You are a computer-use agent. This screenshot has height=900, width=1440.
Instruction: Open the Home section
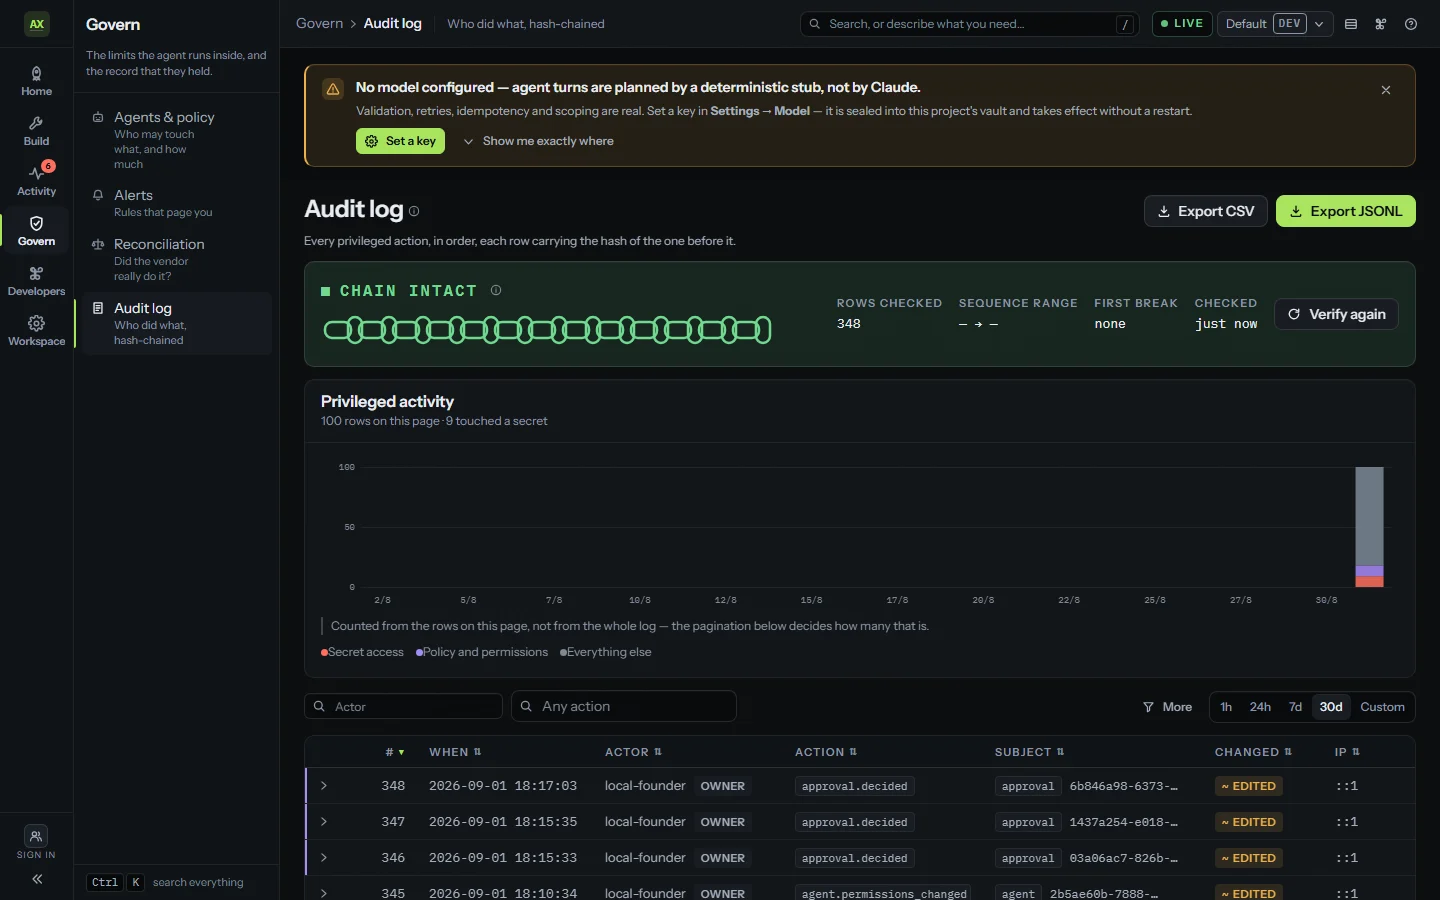[37, 81]
